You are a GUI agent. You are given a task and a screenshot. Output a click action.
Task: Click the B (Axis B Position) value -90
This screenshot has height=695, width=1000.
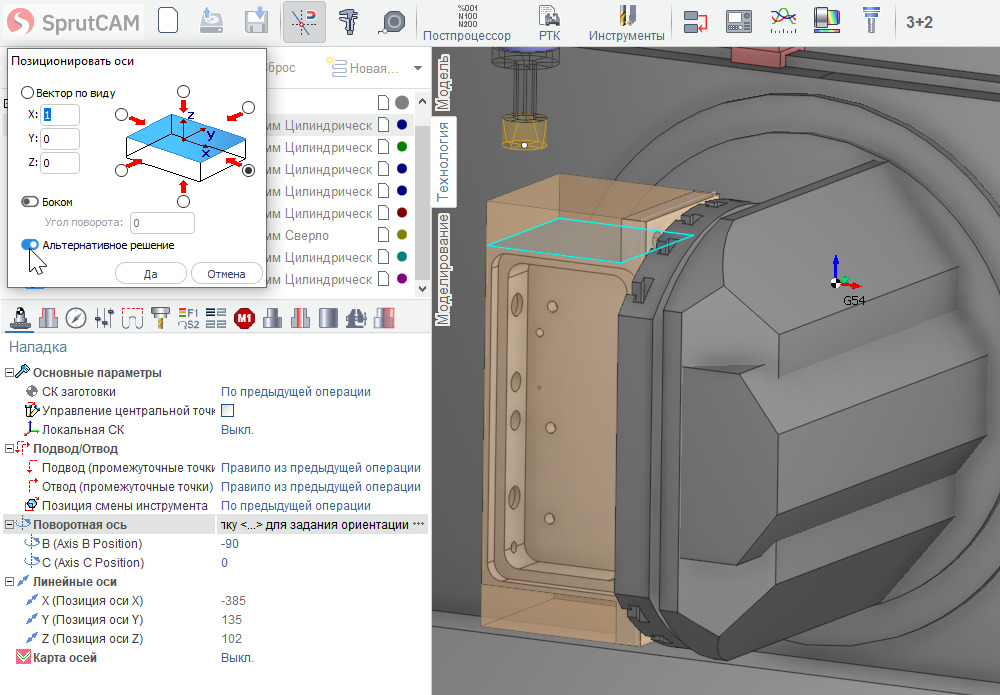pos(230,544)
